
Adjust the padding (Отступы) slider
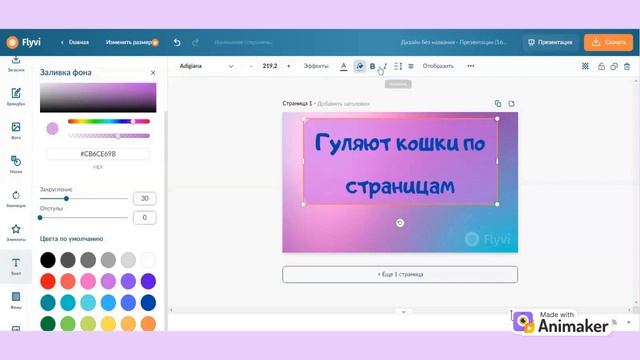click(84, 218)
